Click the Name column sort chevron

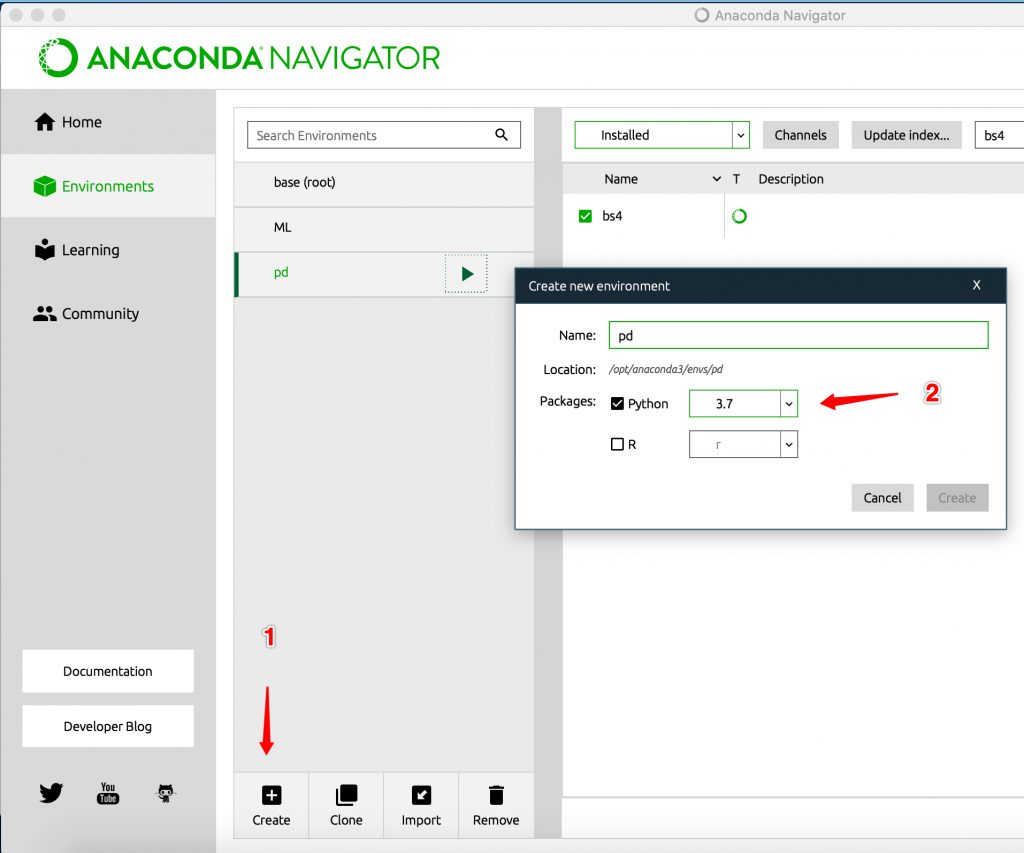716,179
